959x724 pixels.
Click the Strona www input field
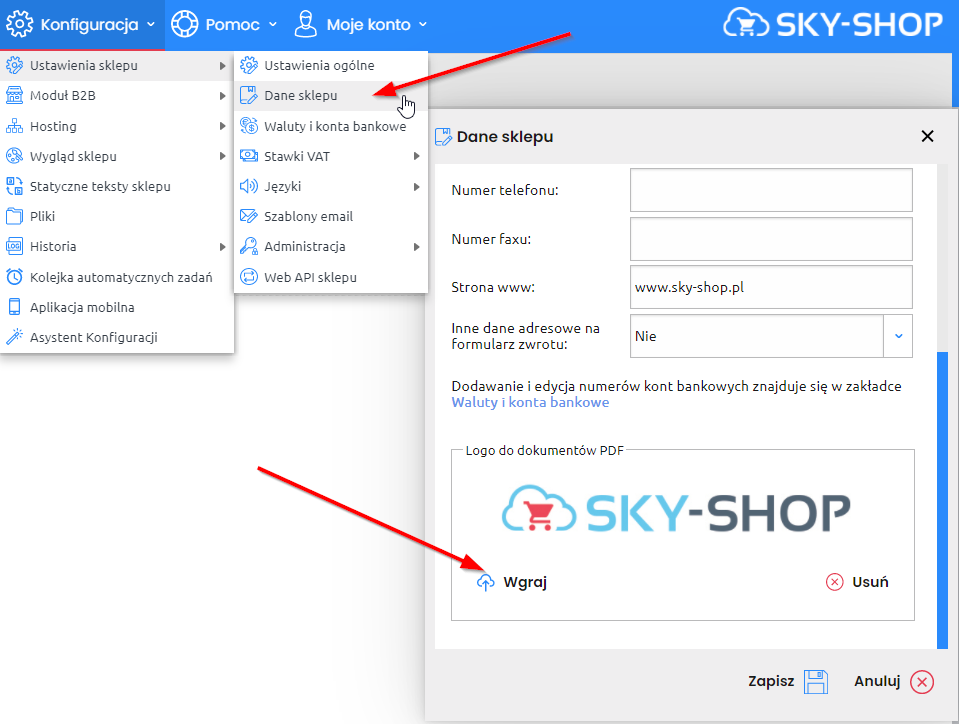click(771, 287)
